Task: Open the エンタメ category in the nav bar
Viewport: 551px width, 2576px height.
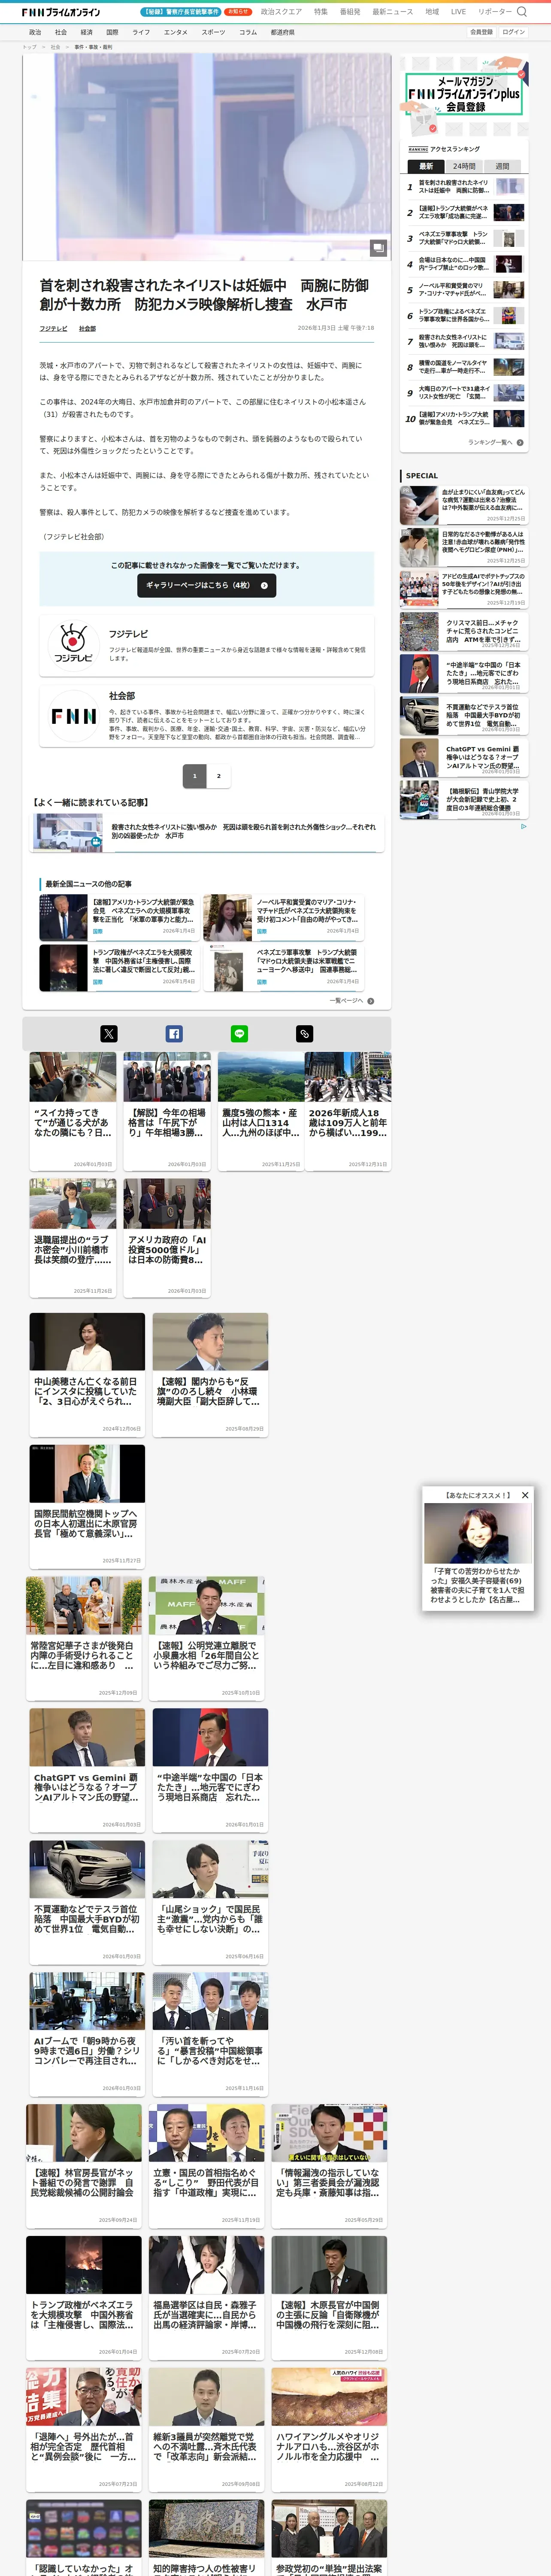Action: pyautogui.click(x=176, y=32)
